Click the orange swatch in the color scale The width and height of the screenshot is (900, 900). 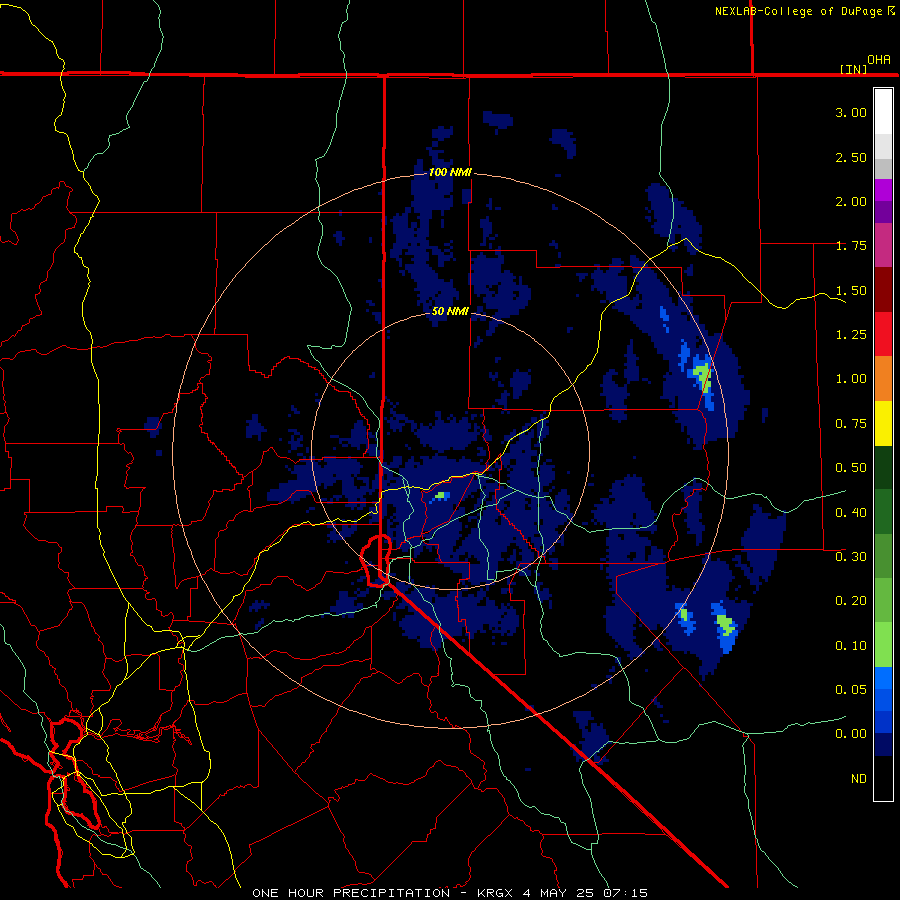pyautogui.click(x=883, y=379)
